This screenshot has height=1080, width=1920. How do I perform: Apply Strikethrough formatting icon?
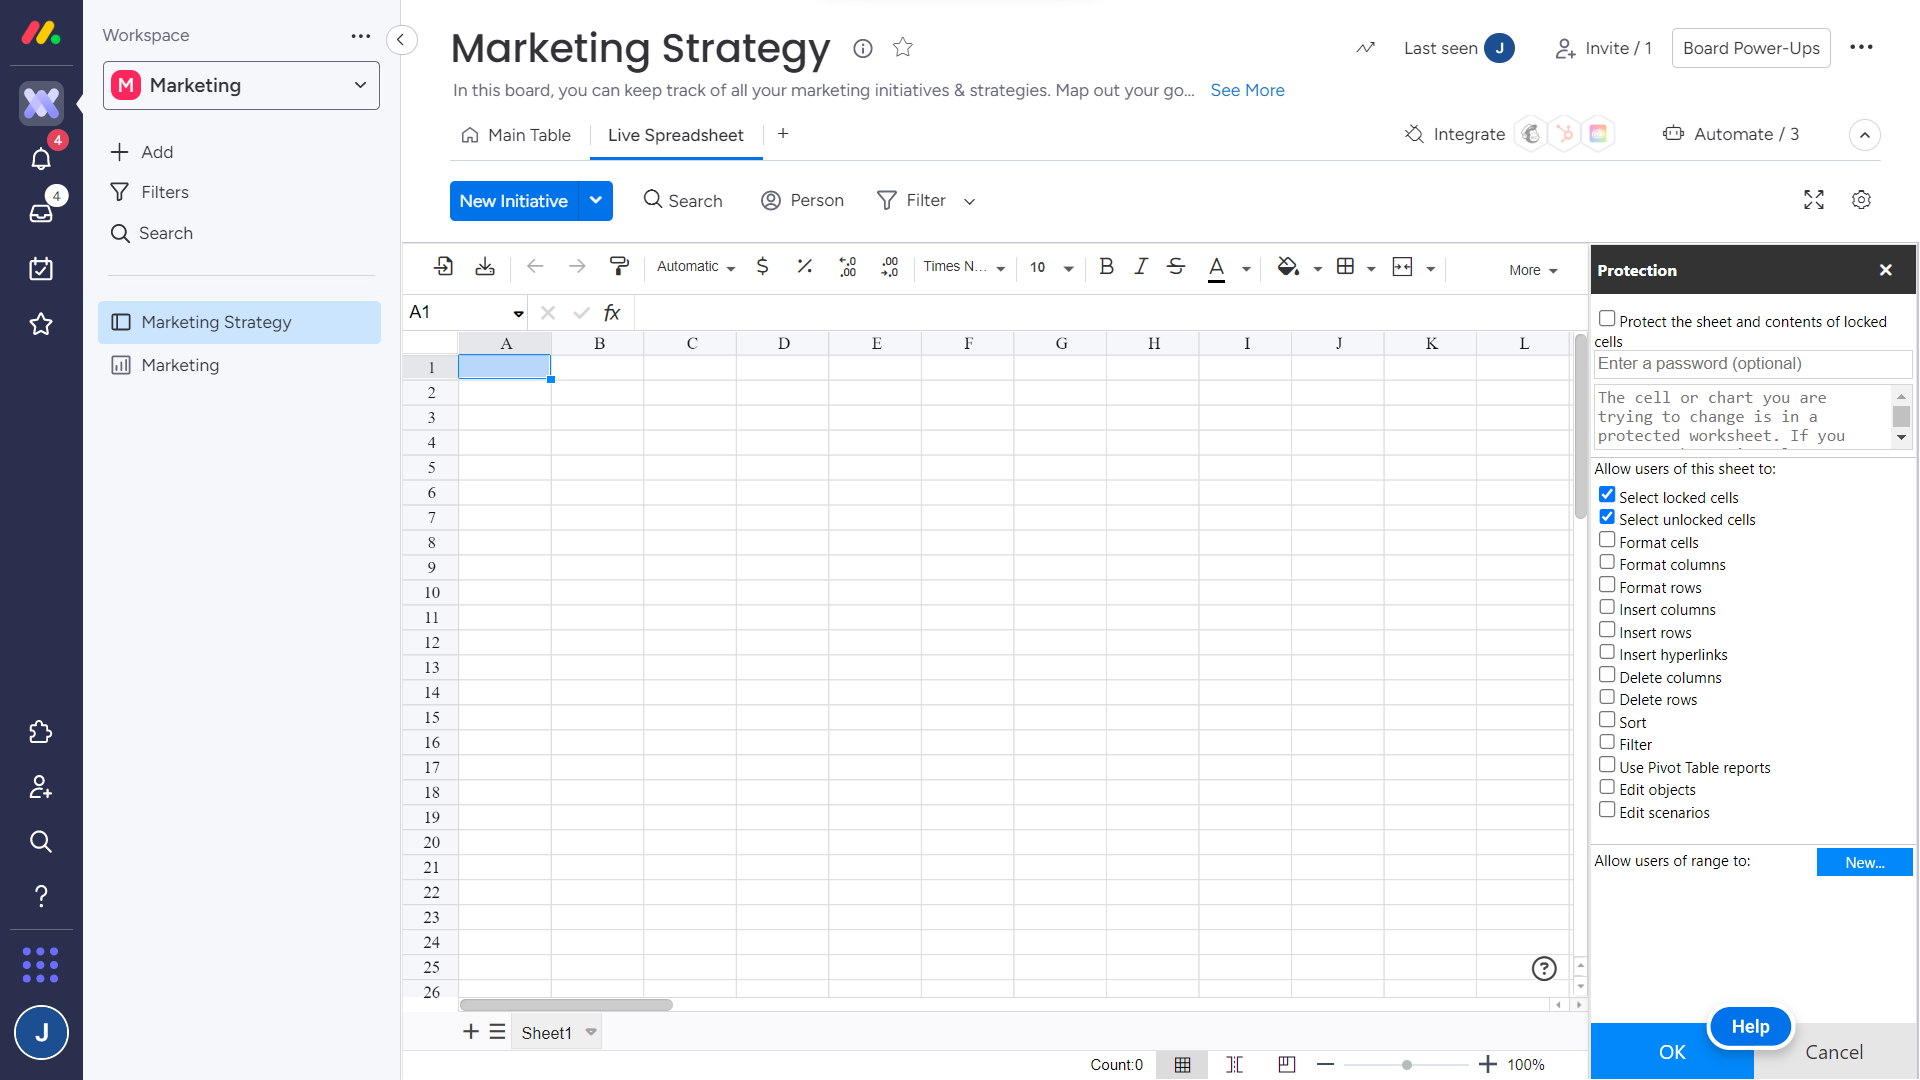coord(1176,267)
